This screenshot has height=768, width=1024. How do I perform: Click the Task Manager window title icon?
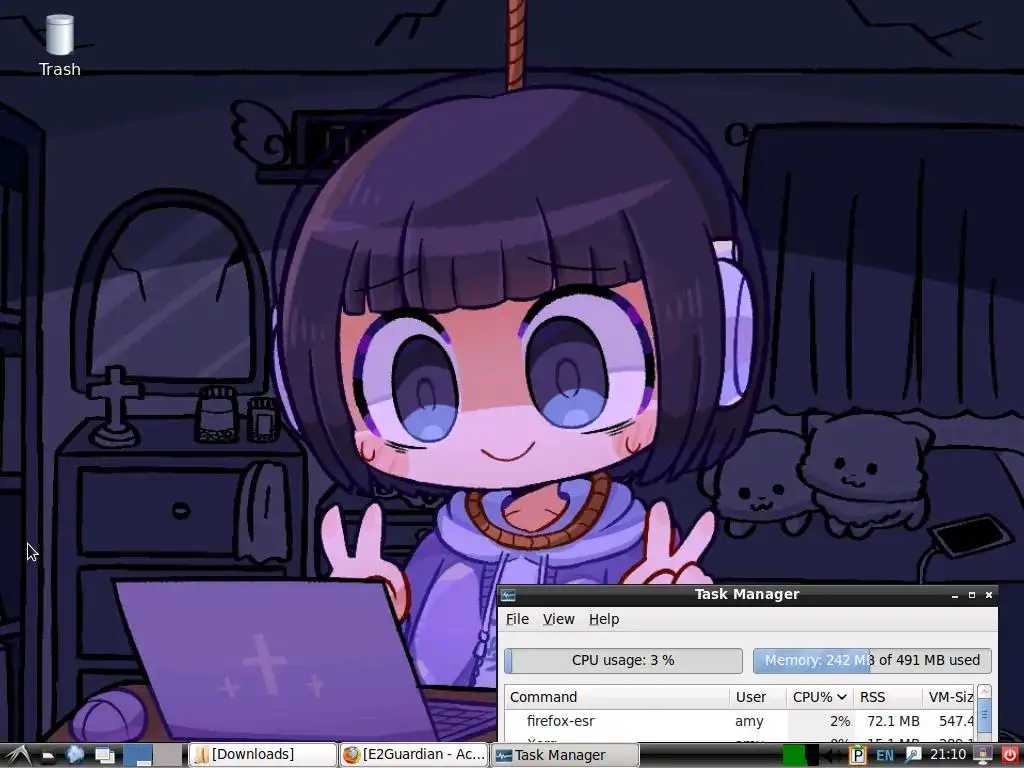[x=508, y=595]
